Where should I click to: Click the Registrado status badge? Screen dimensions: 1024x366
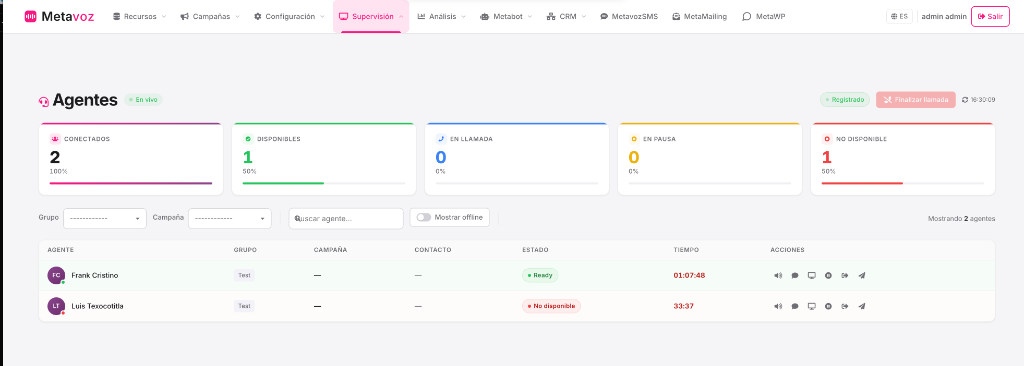[x=845, y=100]
